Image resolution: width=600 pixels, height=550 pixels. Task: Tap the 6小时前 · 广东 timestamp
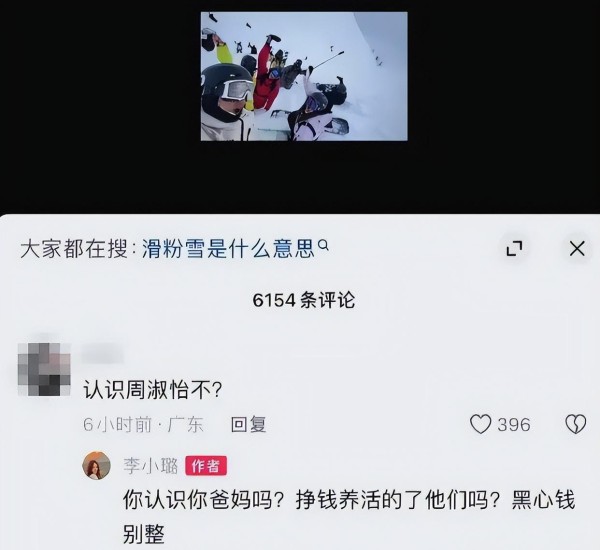point(143,424)
